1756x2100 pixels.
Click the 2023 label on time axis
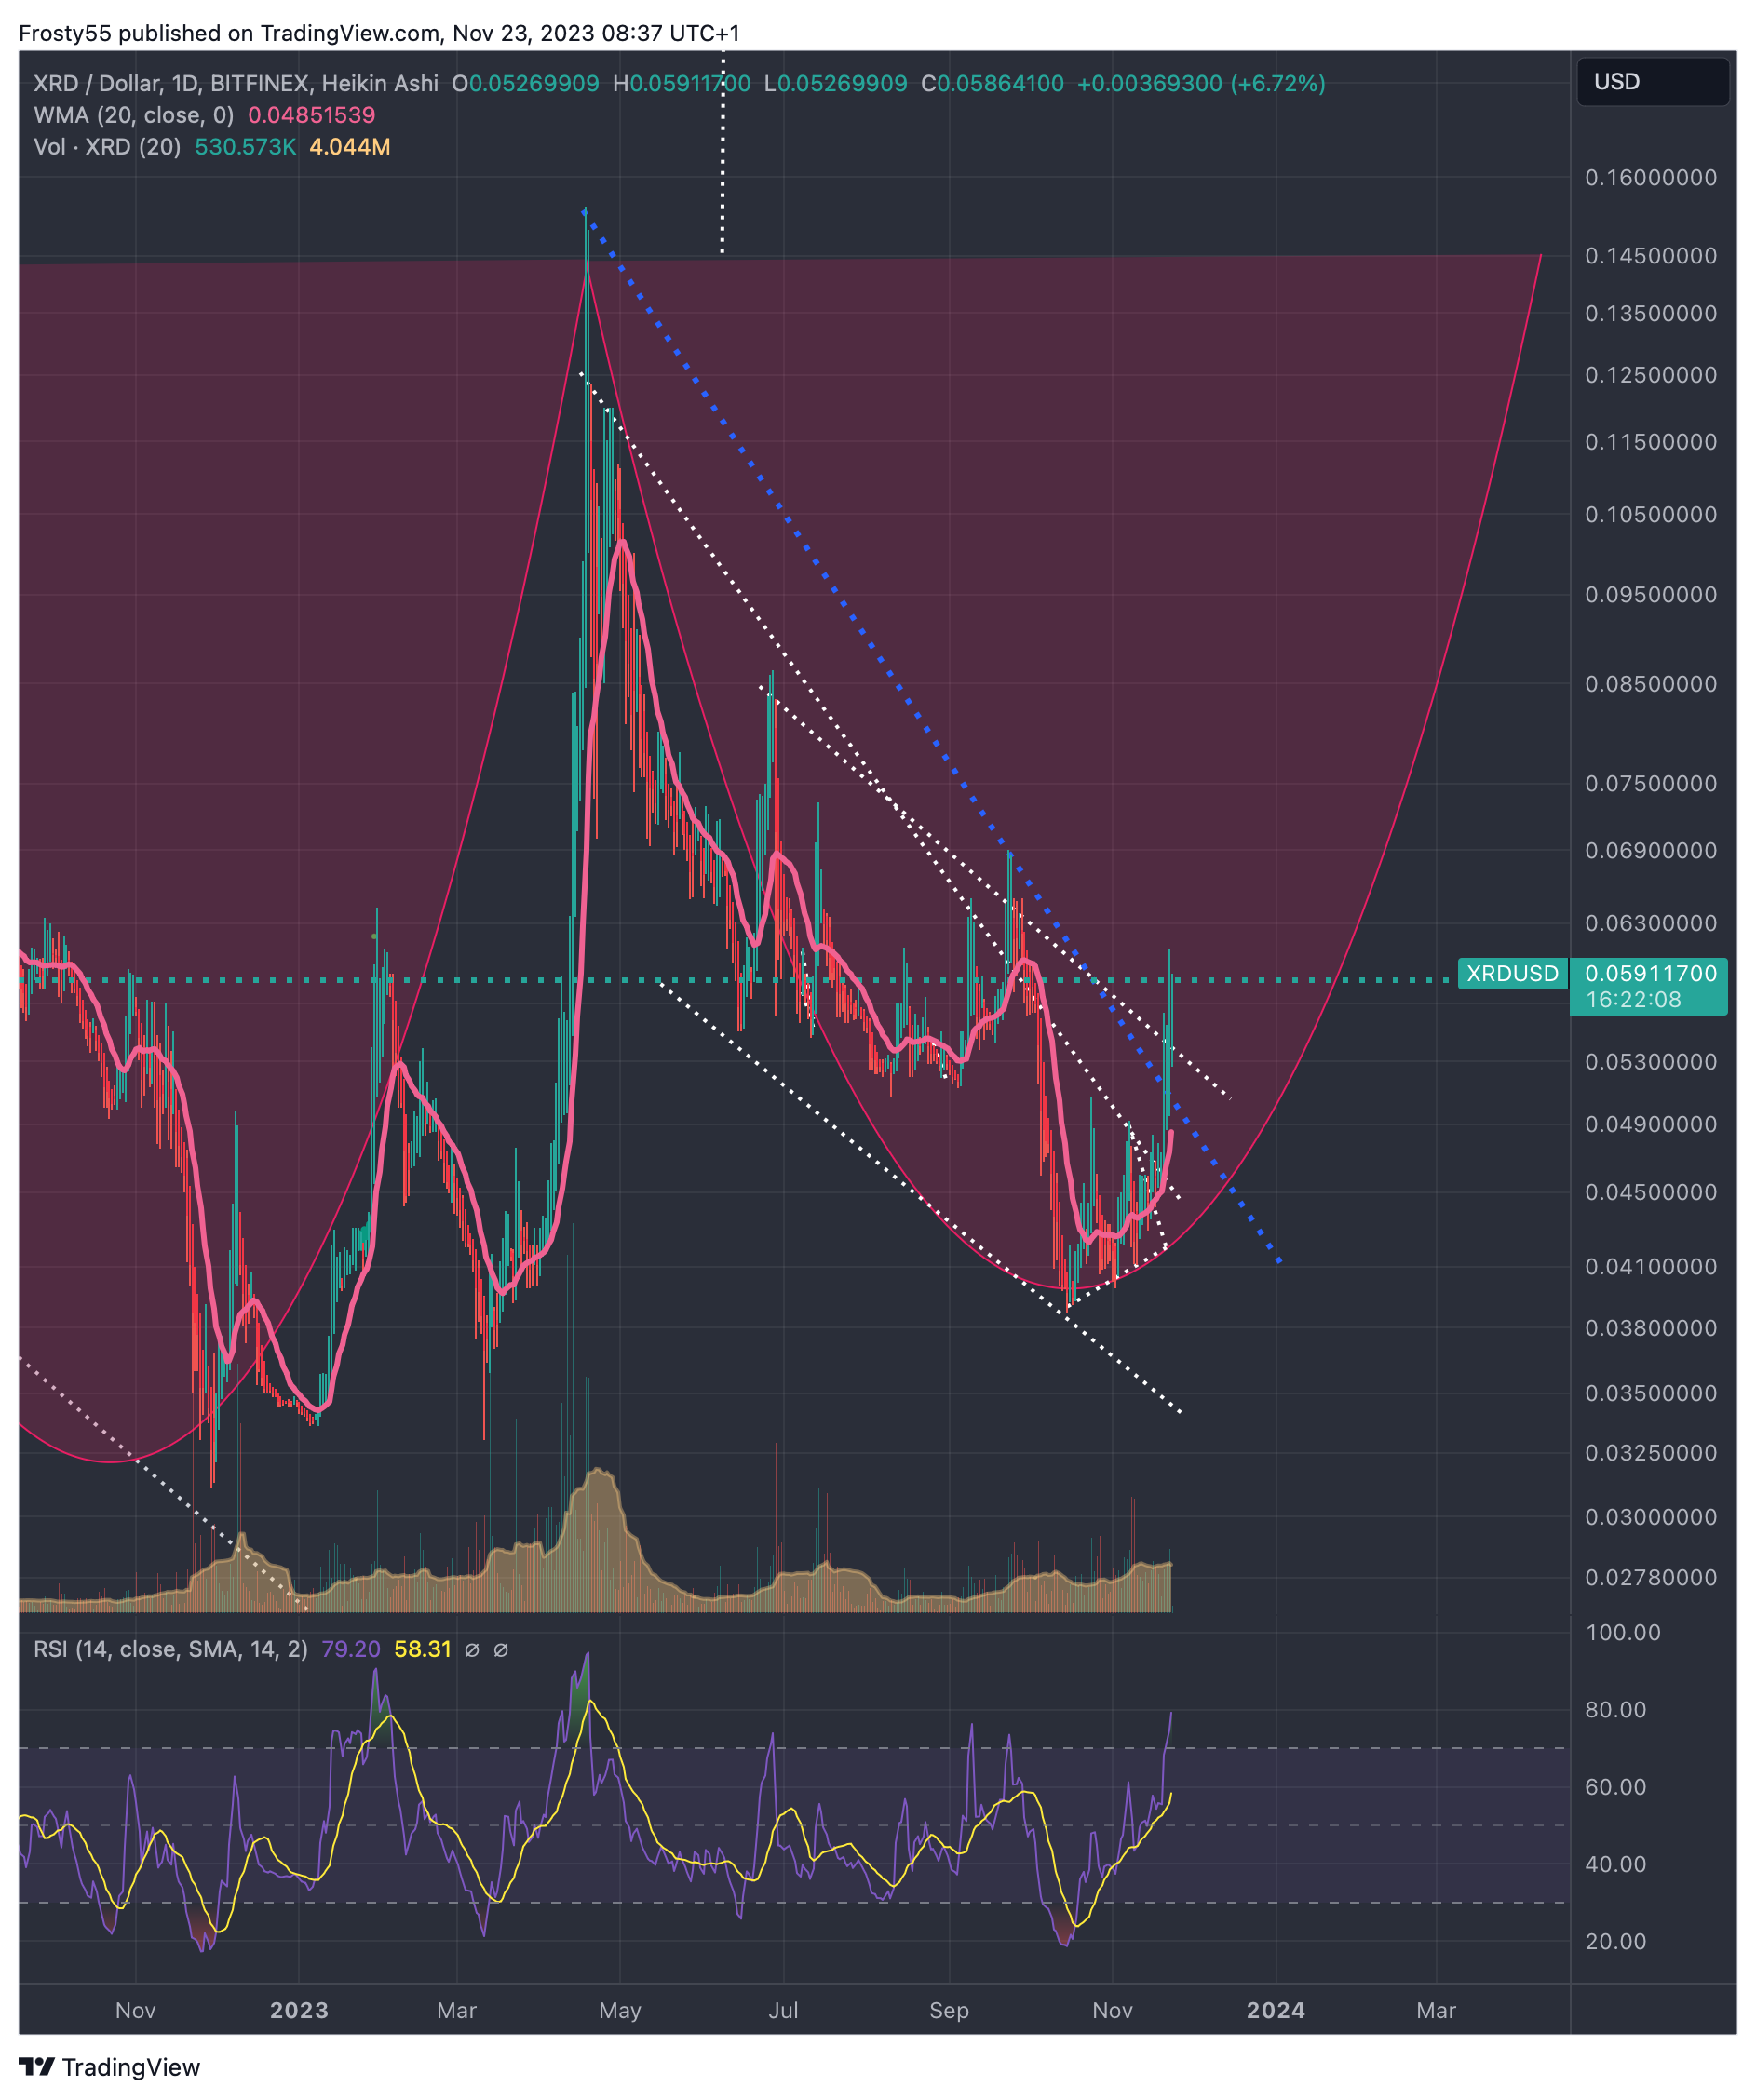299,2010
